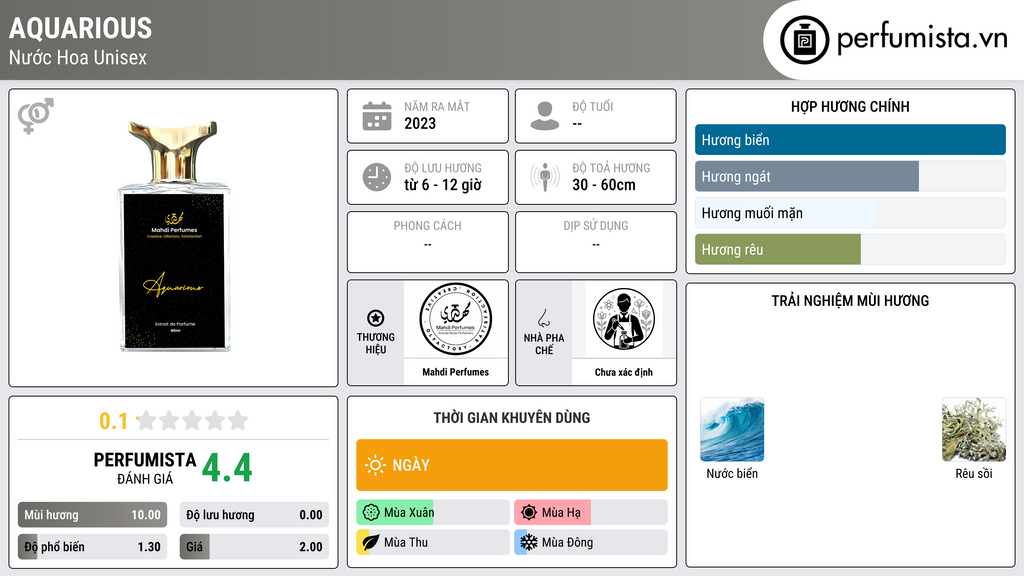The width and height of the screenshot is (1024, 576).
Task: Click the orange NGÀY time bar
Action: 512,465
